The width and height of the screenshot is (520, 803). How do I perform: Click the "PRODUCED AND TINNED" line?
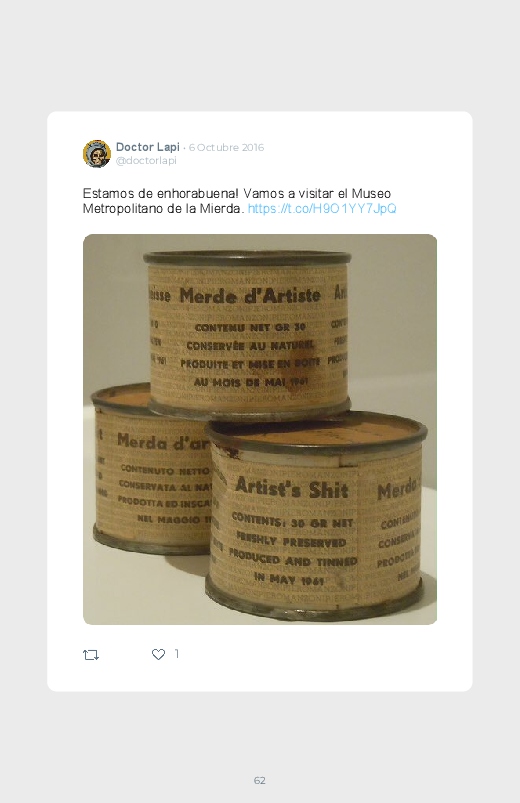pos(293,559)
